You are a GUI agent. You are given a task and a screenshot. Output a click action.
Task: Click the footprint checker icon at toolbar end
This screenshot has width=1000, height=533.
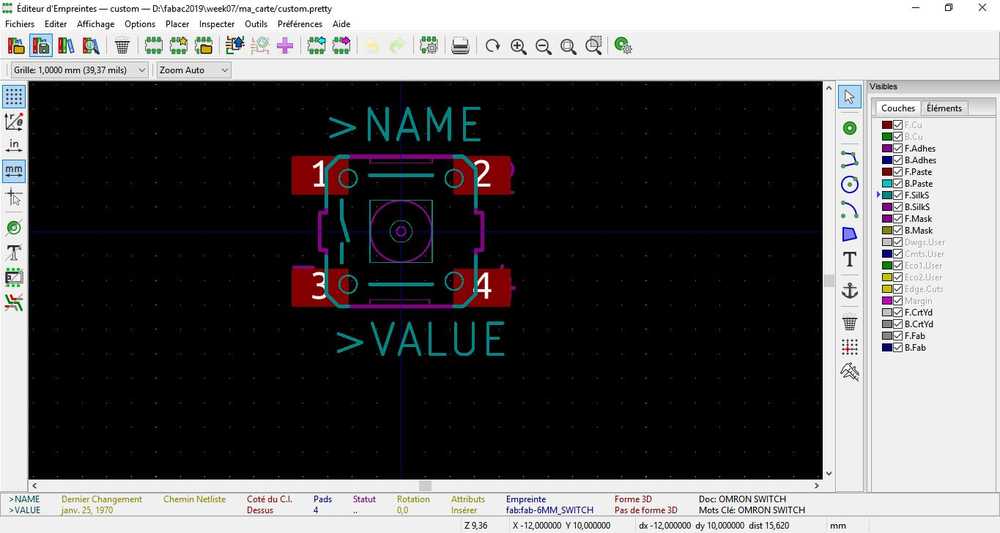point(623,46)
